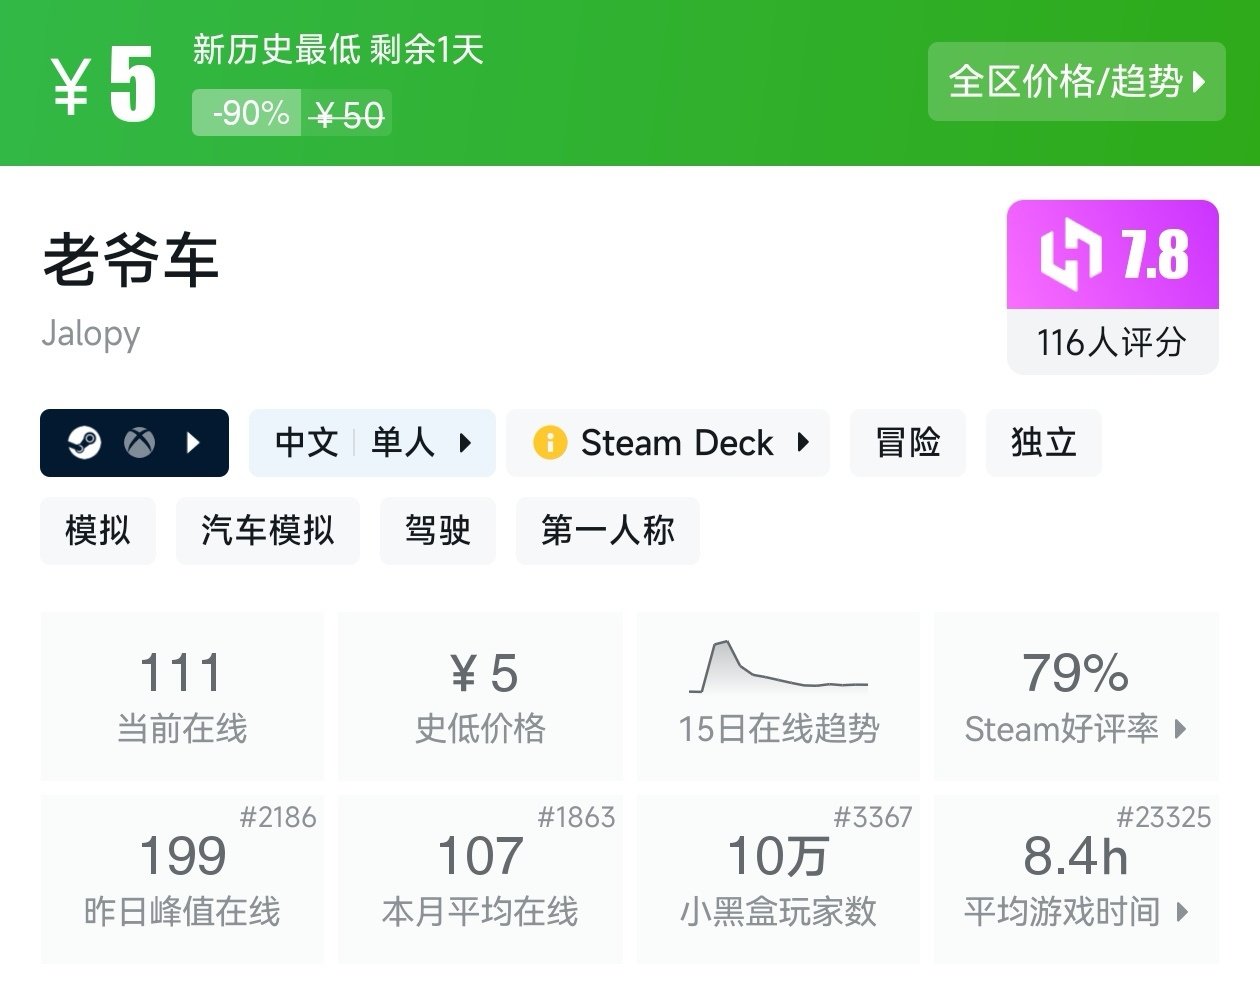Select the 独立 genre tag

point(1043,442)
